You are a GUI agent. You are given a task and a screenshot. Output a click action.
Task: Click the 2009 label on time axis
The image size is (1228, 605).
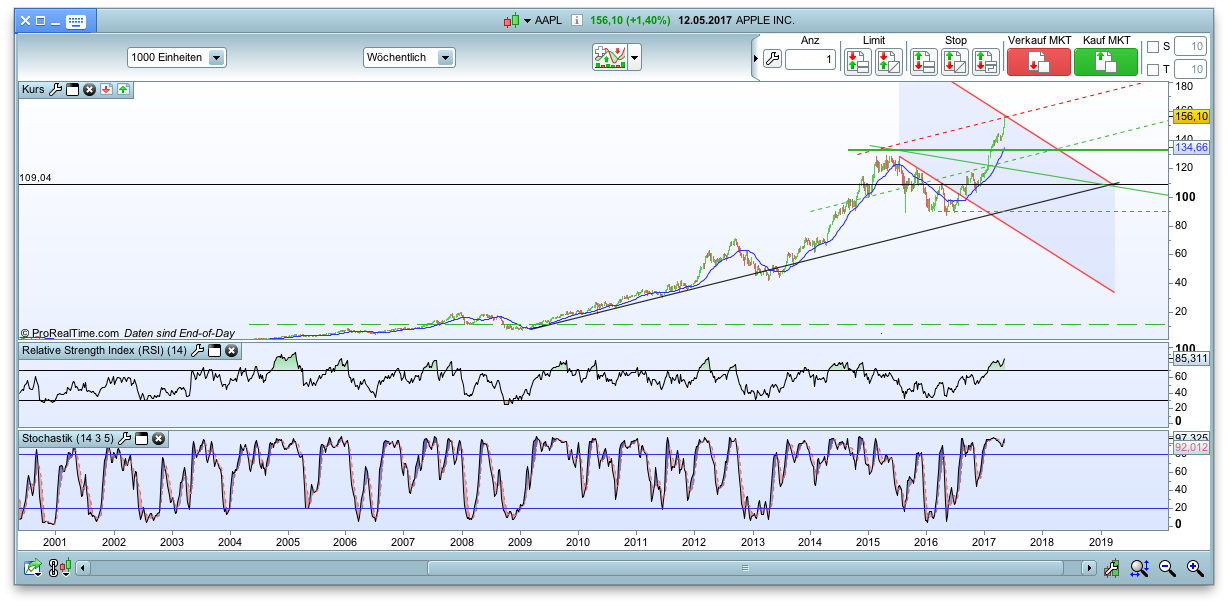520,541
